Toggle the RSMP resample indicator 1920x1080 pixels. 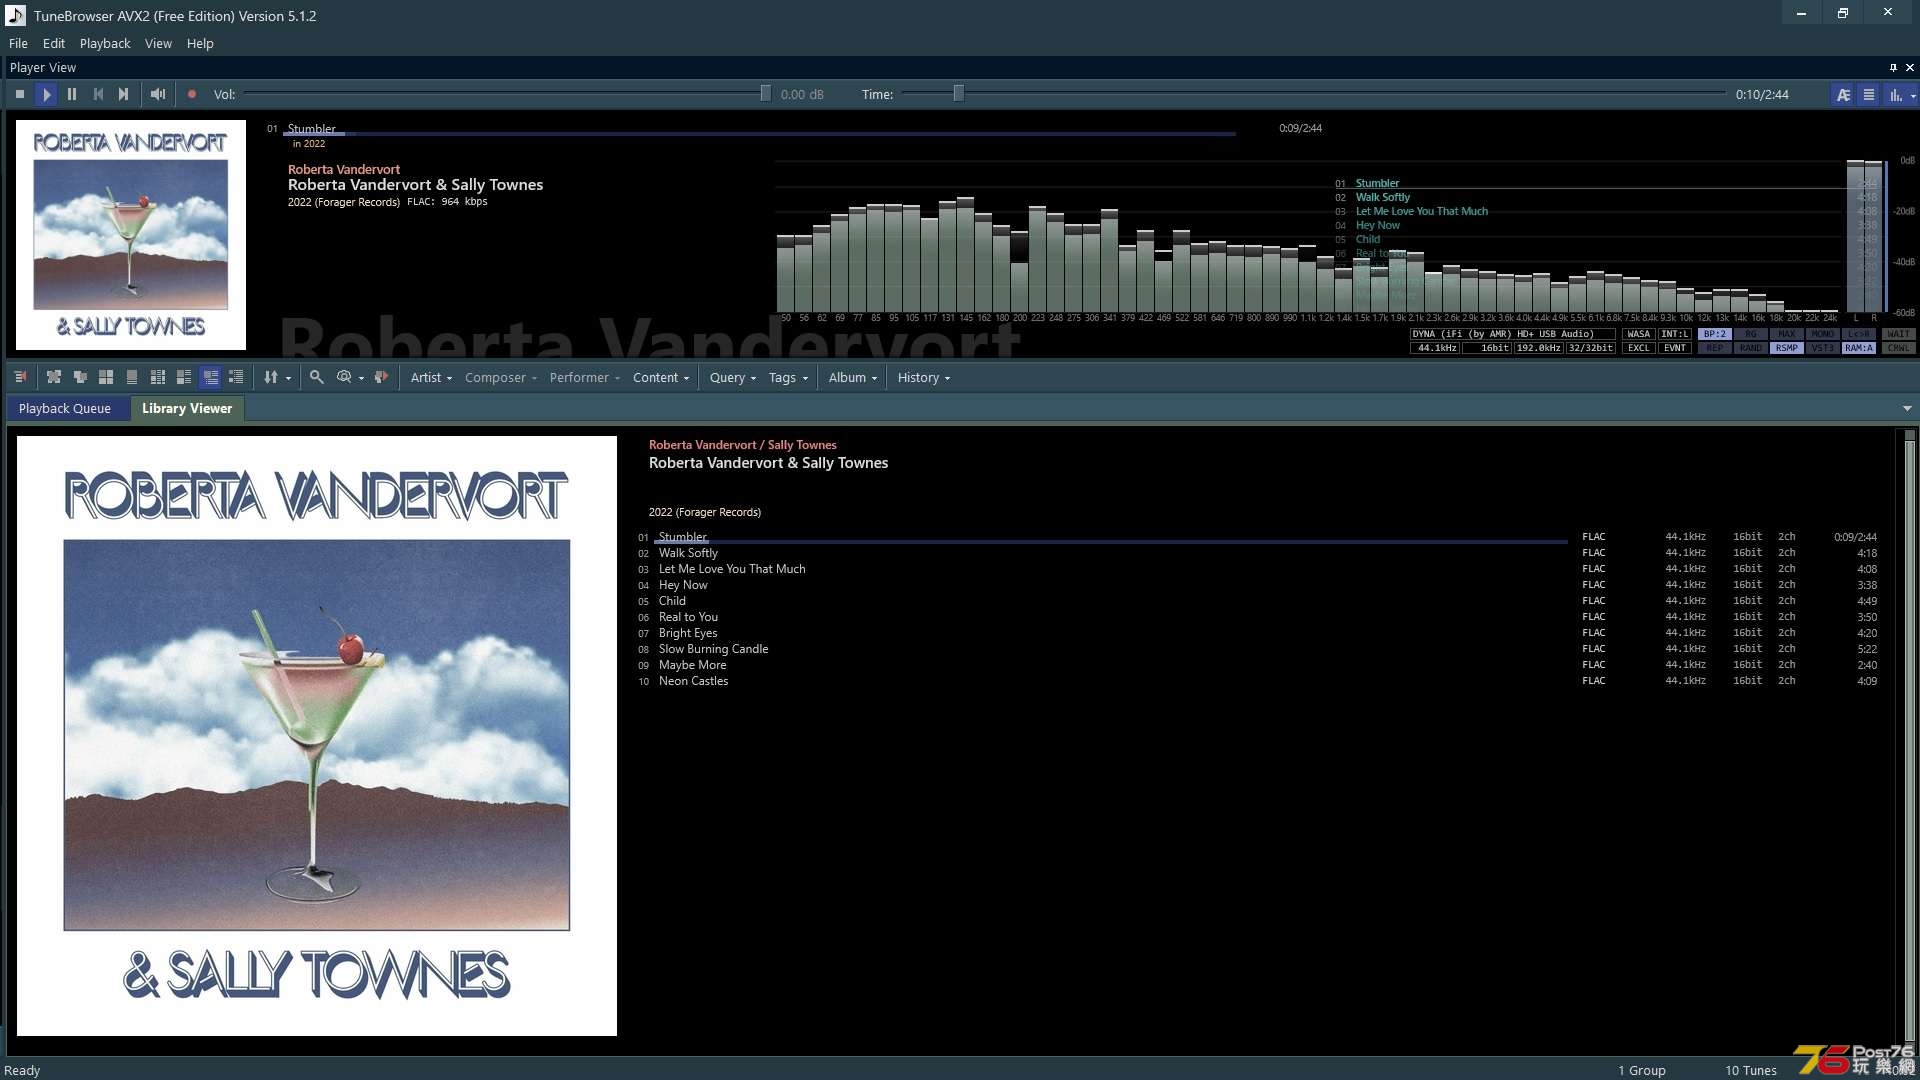(1787, 348)
